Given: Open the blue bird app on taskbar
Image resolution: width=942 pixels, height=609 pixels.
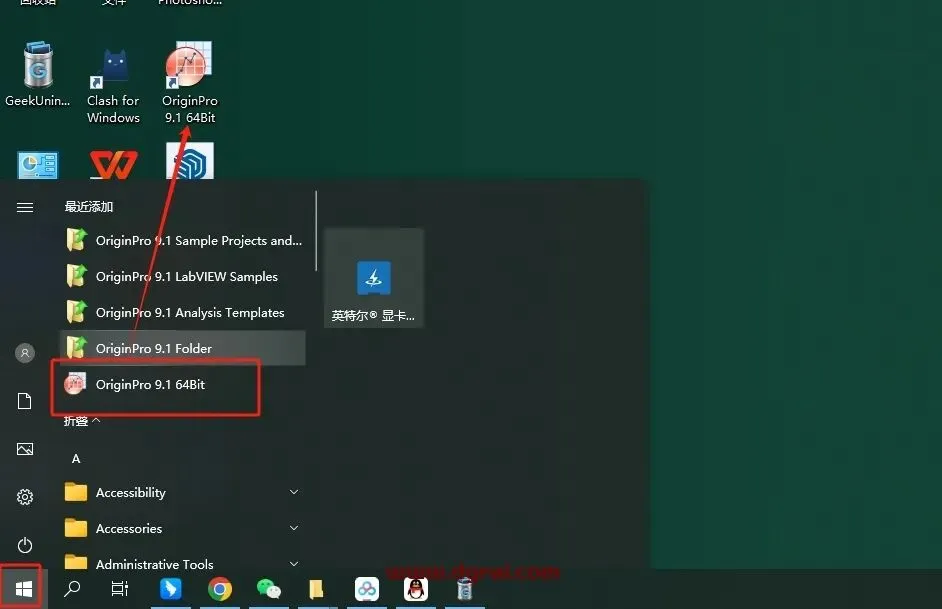Looking at the screenshot, I should coord(171,589).
